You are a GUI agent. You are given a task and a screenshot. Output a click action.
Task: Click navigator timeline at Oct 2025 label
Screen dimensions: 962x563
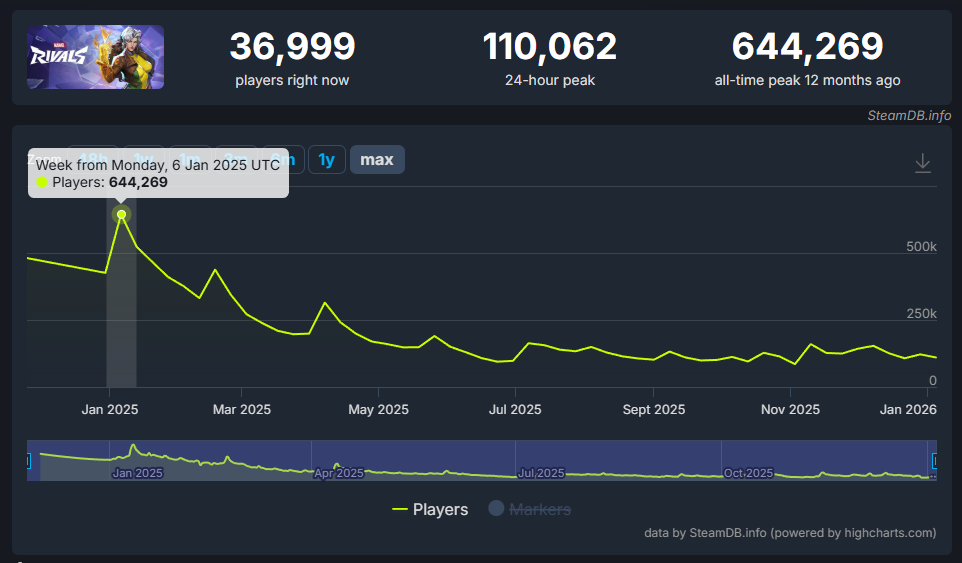tap(747, 473)
